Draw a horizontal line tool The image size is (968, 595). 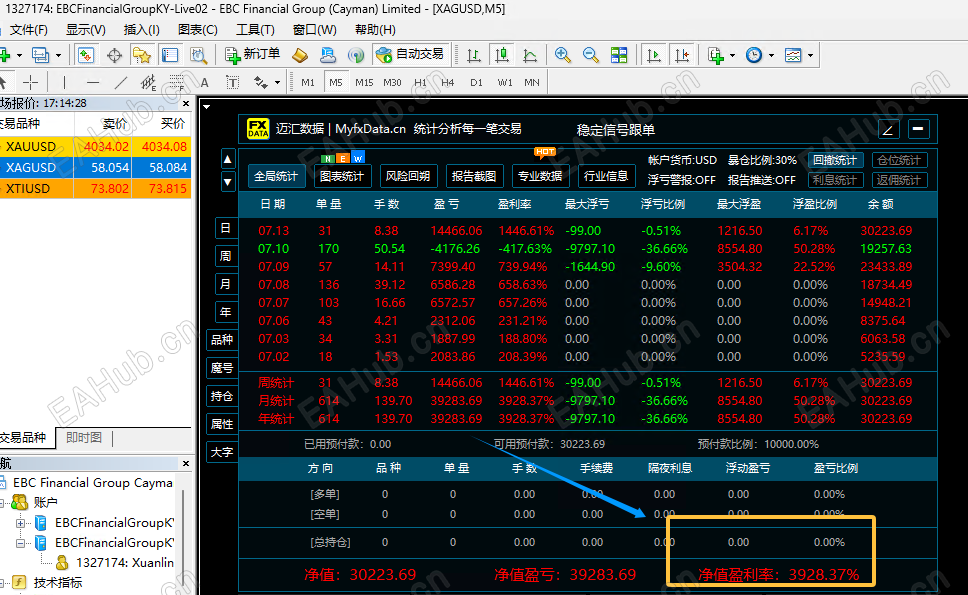pos(93,82)
